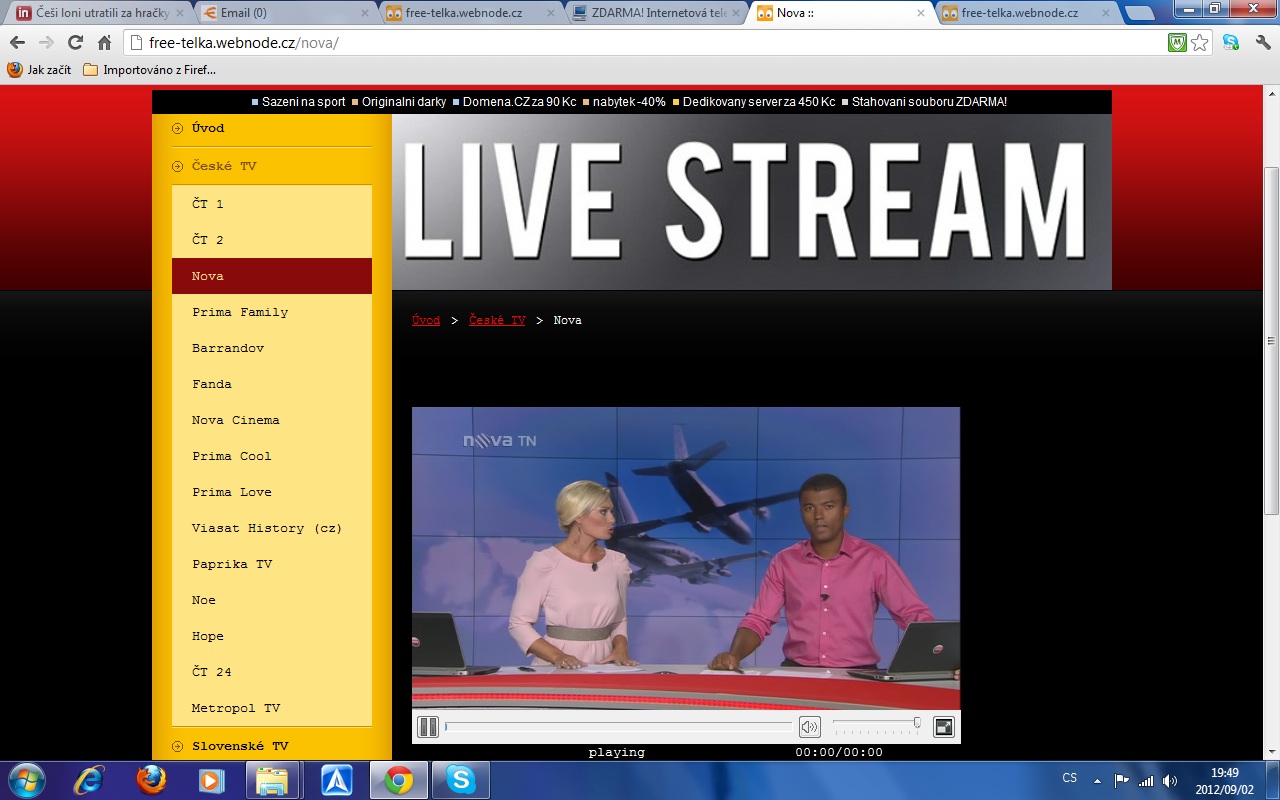
Task: Bookmark this page with the star icon
Action: 1200,42
